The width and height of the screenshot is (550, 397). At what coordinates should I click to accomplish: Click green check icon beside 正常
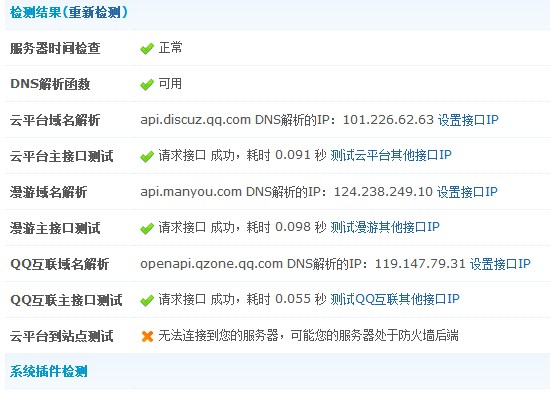pyautogui.click(x=147, y=48)
